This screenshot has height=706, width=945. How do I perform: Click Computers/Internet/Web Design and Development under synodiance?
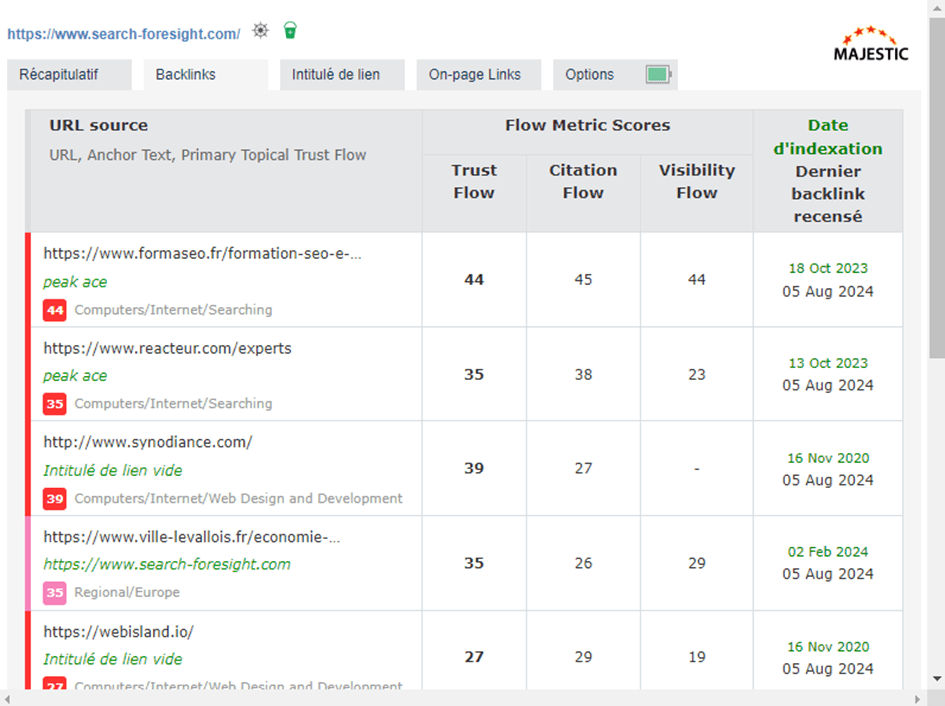[239, 499]
